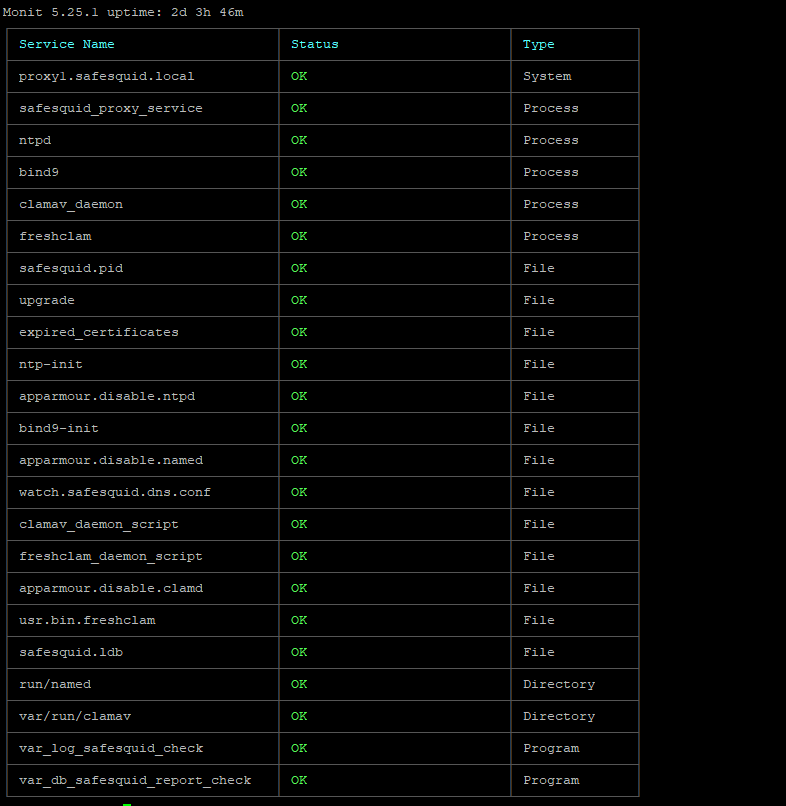Select the safesquid.pid entry
The width and height of the screenshot is (786, 806).
pos(71,268)
